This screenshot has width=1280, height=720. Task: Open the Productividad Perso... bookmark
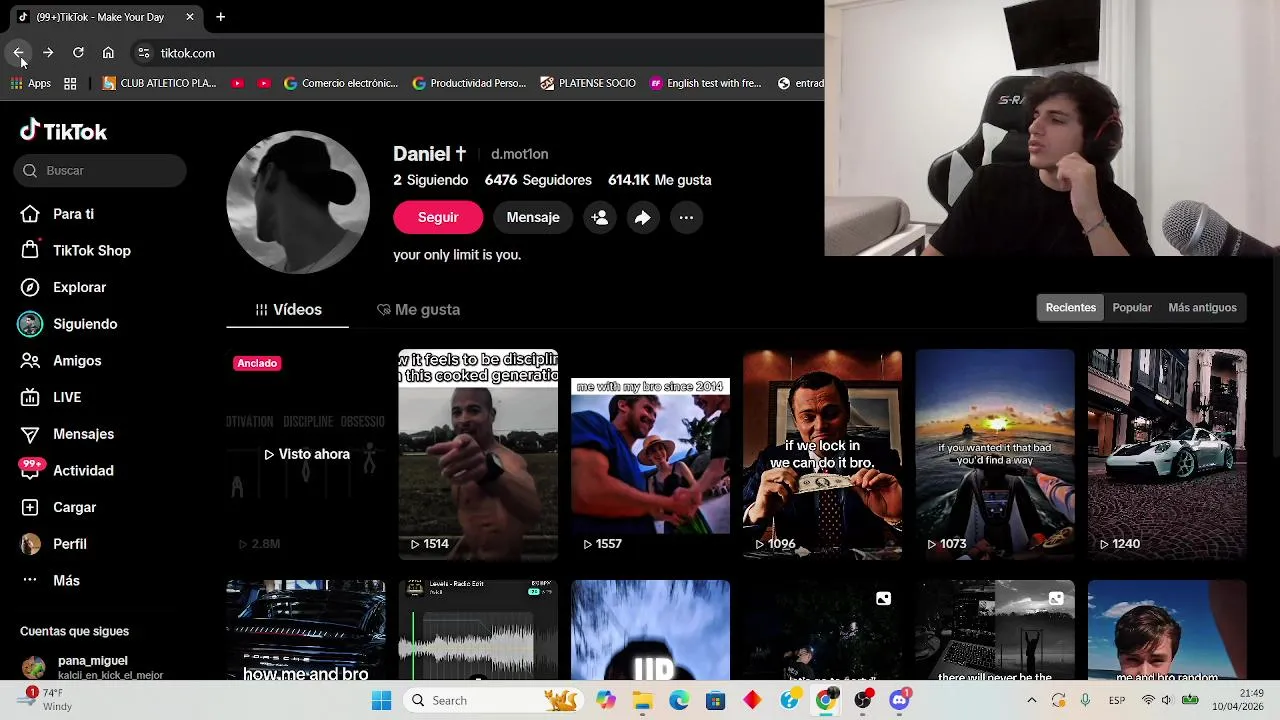[x=469, y=83]
